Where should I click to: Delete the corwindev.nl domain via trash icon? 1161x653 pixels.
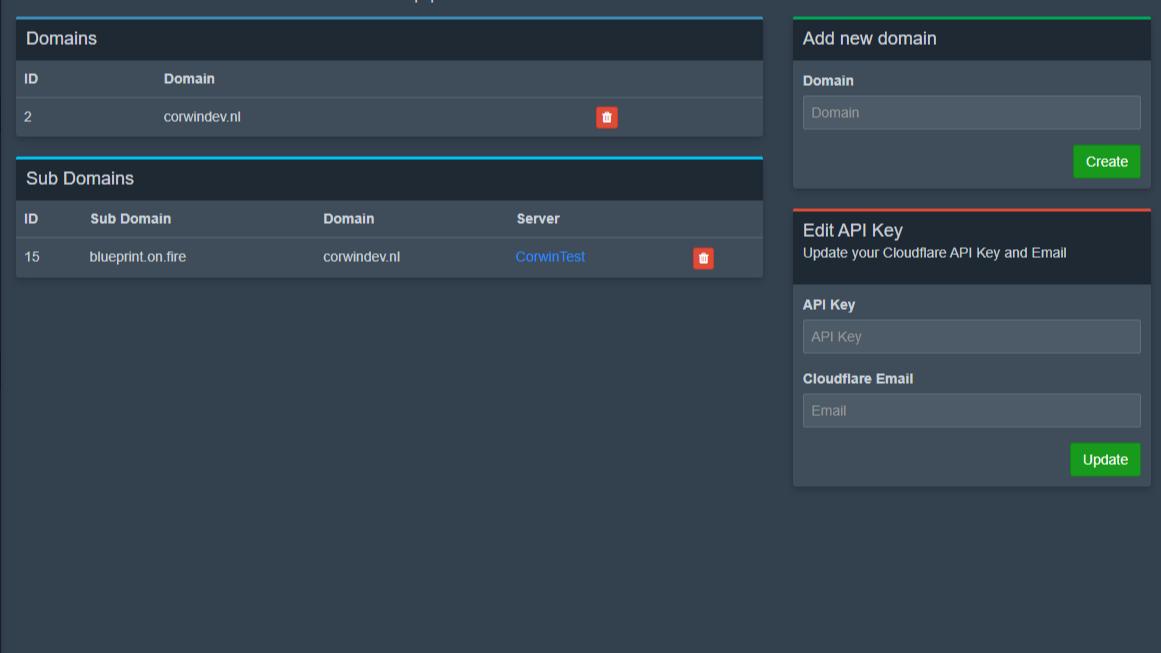click(x=606, y=117)
